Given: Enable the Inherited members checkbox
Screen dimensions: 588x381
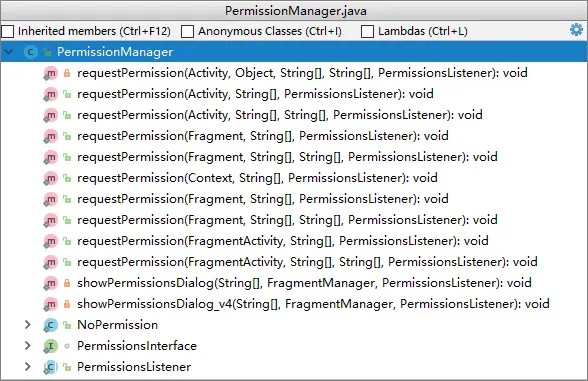Looking at the screenshot, I should [x=8, y=31].
